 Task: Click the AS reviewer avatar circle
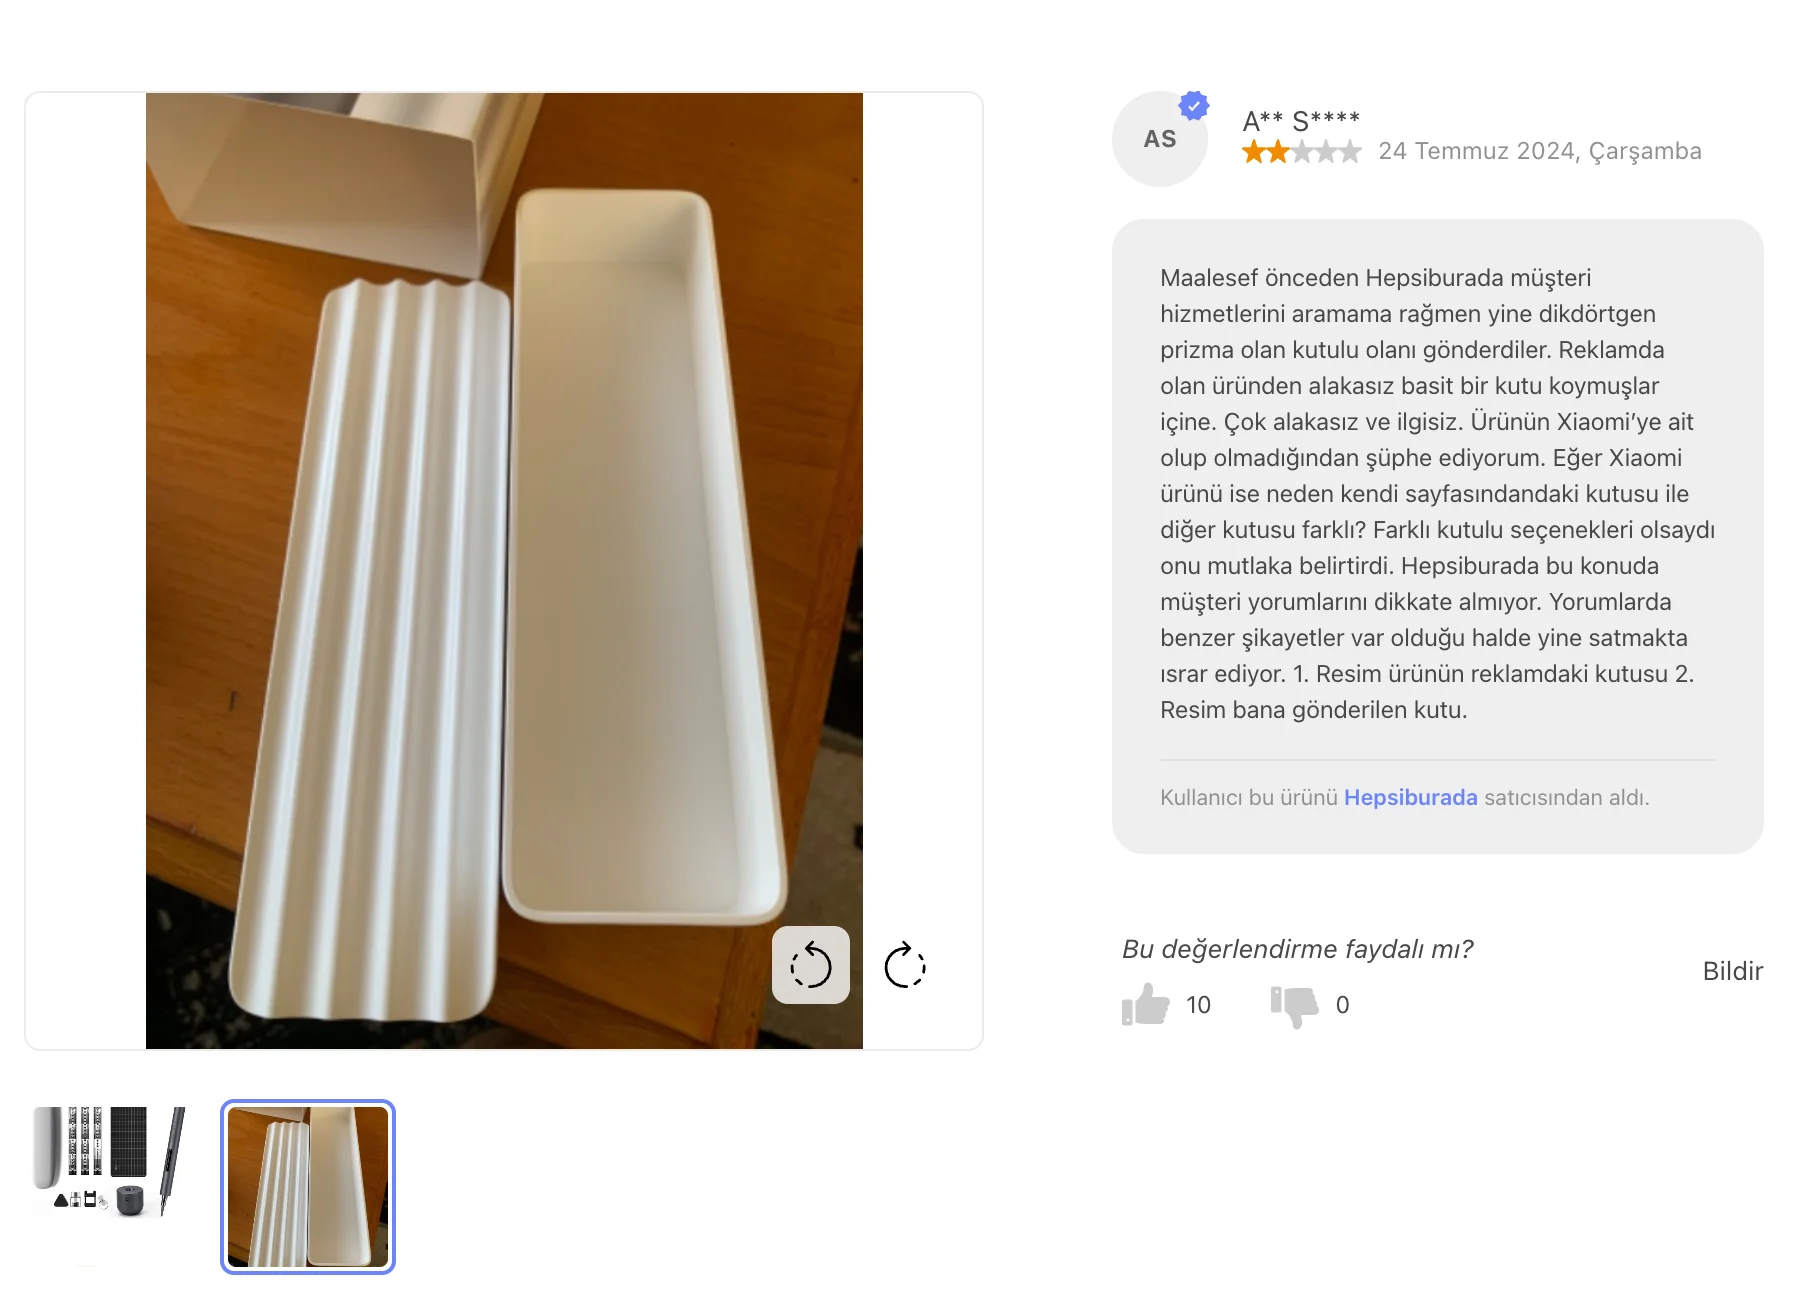tap(1160, 139)
